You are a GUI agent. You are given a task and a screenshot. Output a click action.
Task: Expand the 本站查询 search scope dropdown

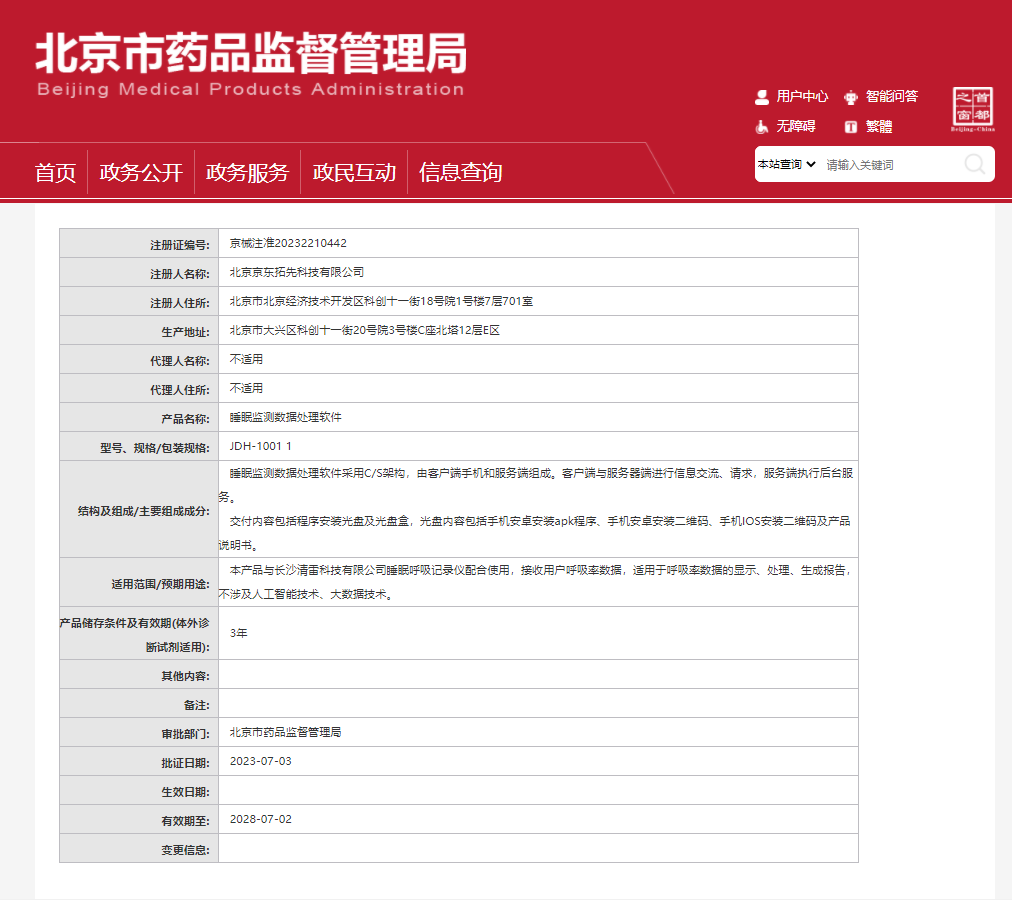pos(787,164)
